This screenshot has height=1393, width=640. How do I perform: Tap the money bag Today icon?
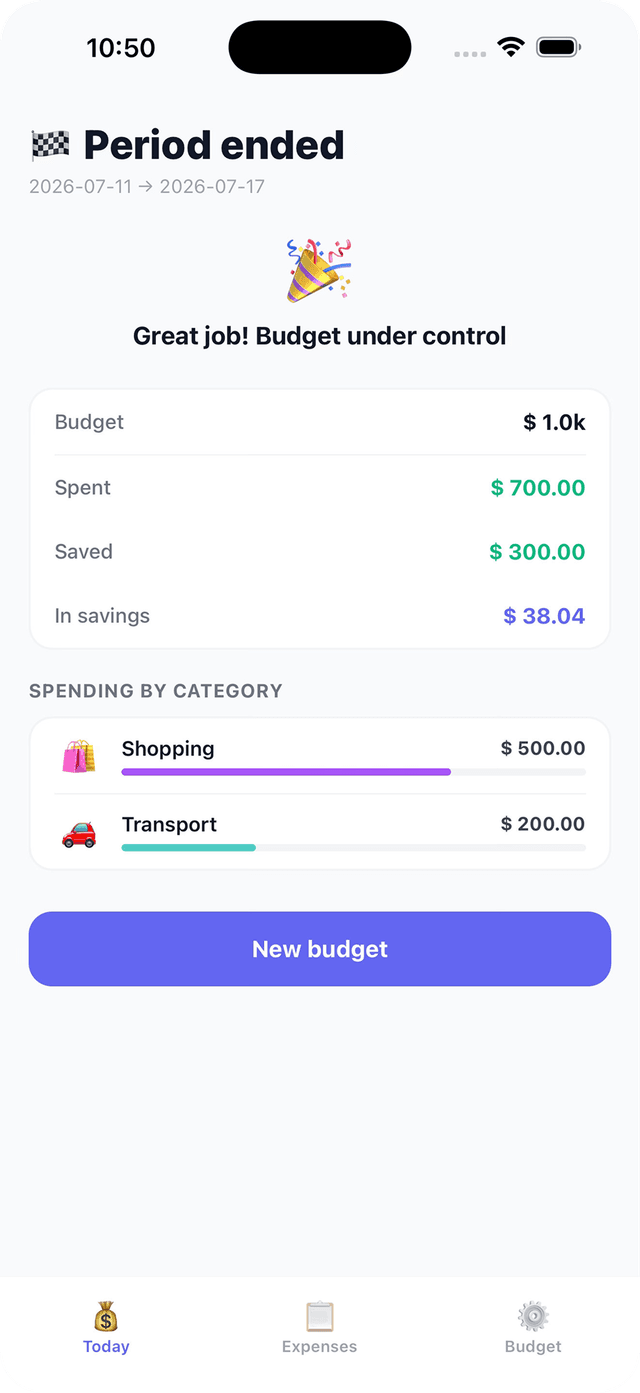coord(106,1316)
